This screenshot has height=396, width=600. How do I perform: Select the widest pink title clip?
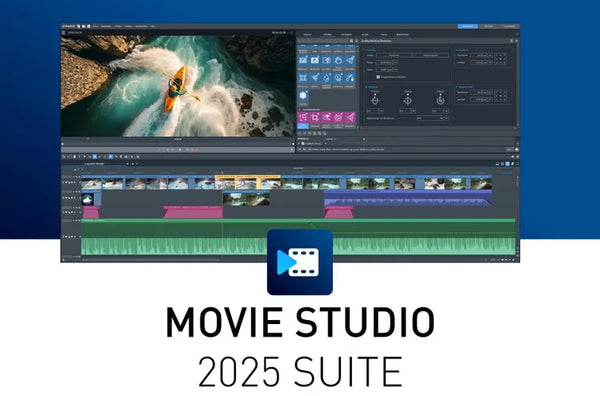(x=193, y=212)
